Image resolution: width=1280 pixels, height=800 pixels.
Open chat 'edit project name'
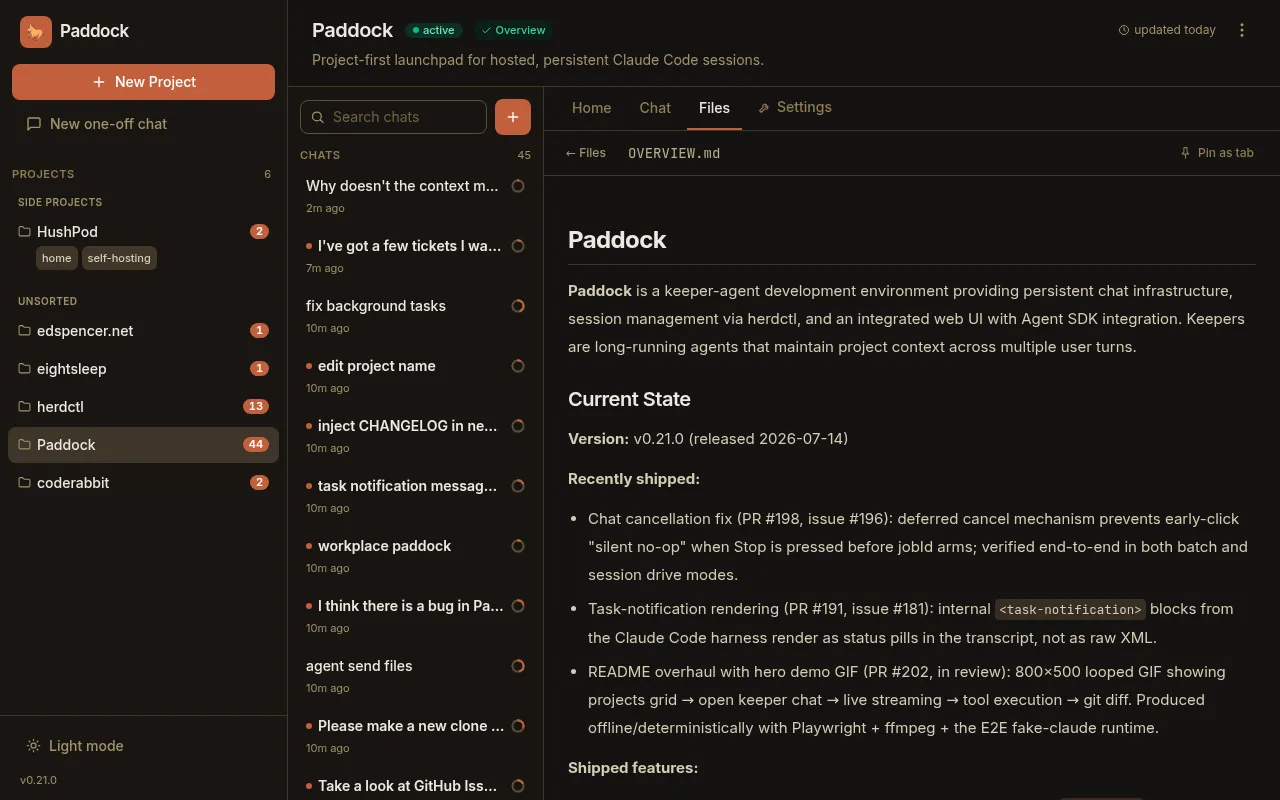point(415,376)
